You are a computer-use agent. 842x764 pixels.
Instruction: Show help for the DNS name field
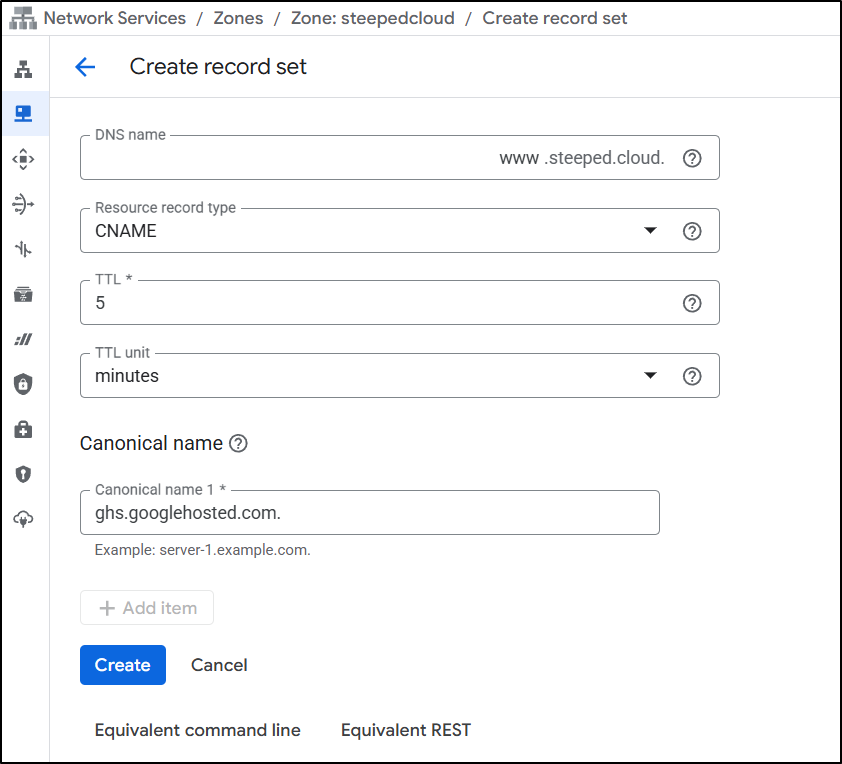[691, 158]
